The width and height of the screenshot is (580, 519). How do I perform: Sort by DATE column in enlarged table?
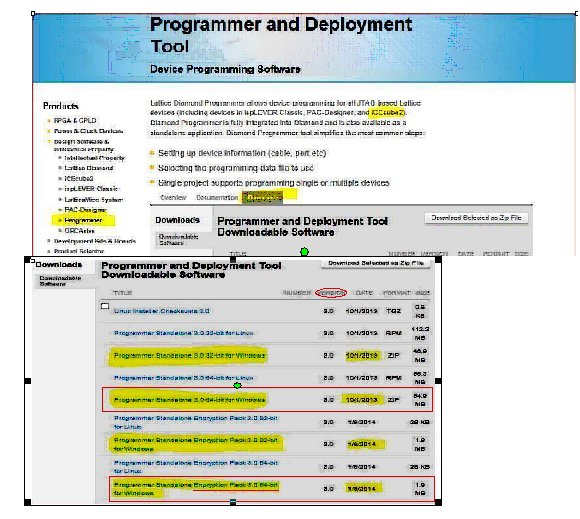click(364, 293)
